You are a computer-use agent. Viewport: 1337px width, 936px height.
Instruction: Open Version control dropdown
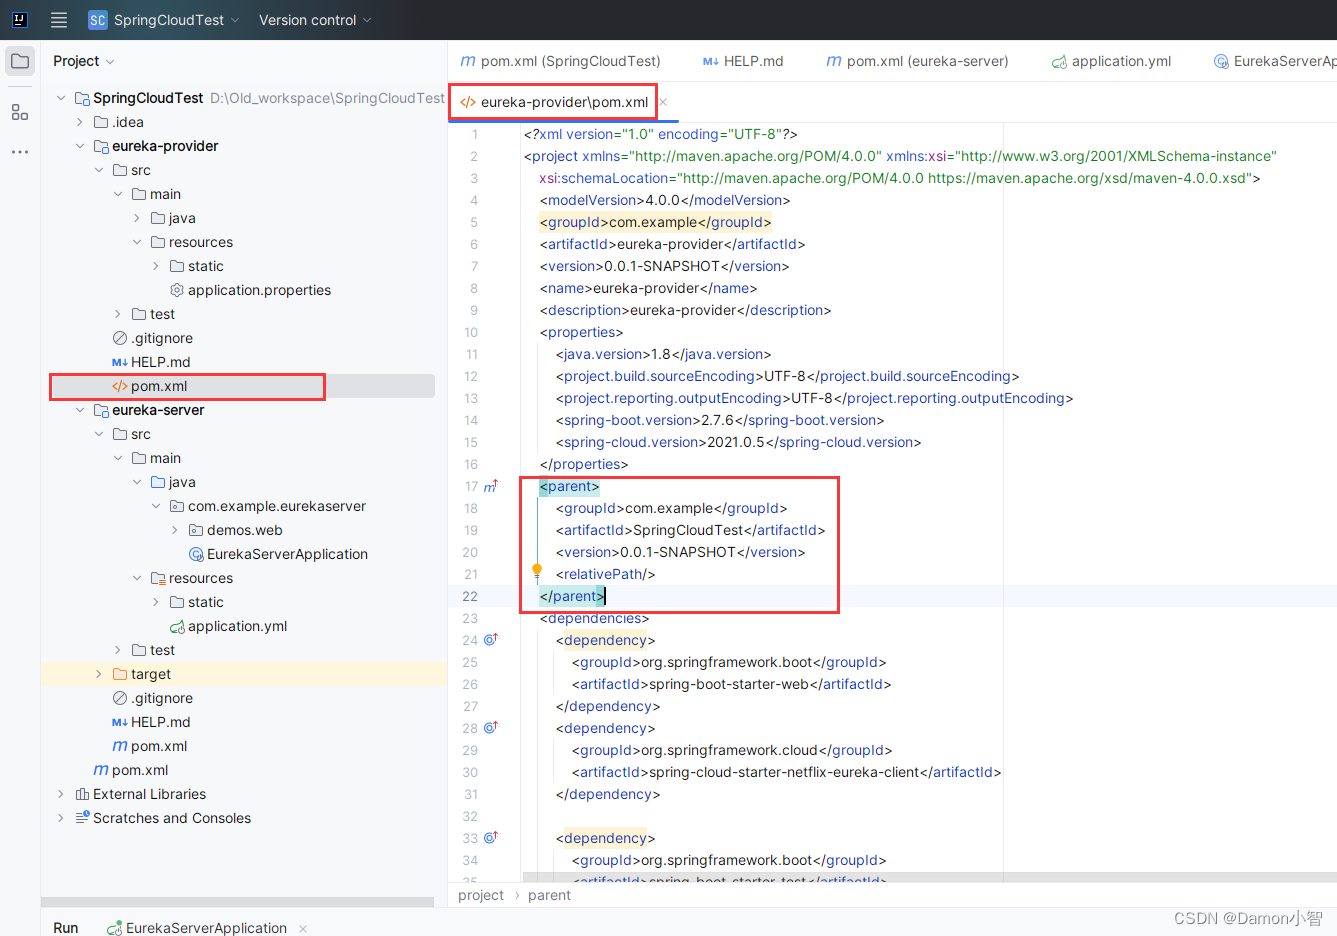315,20
